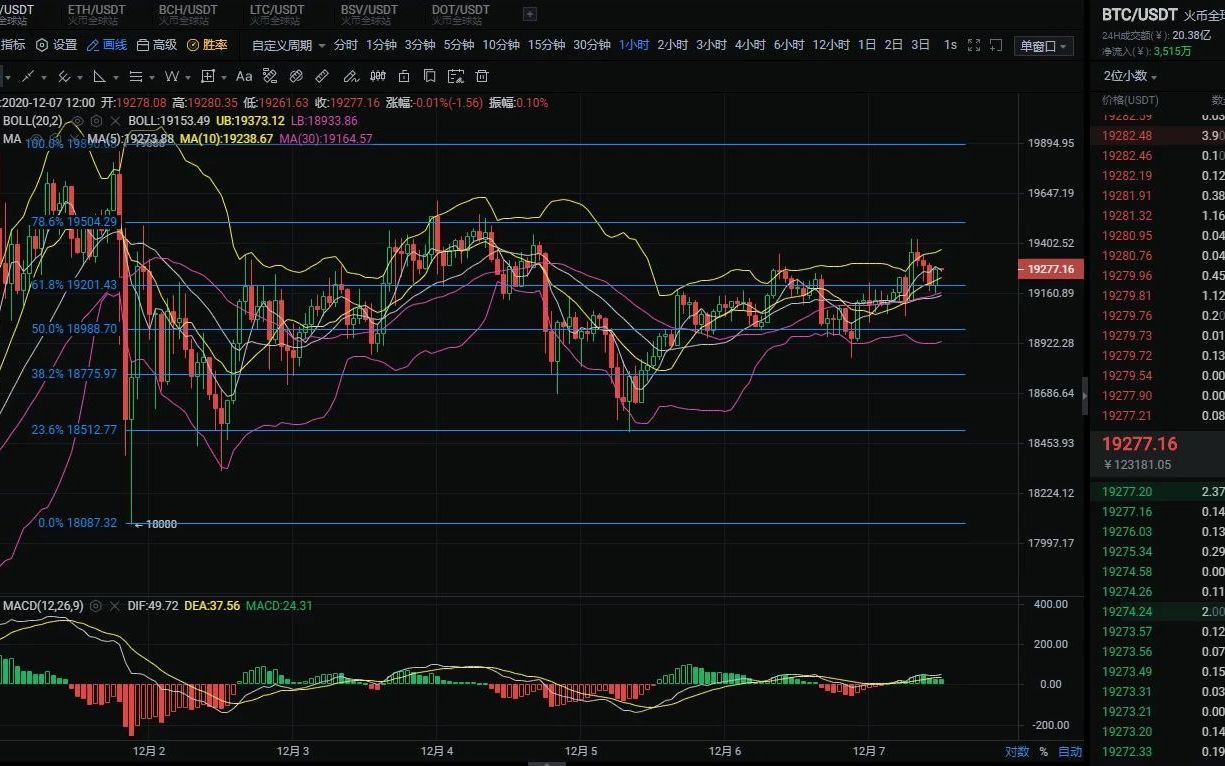Screen dimensions: 1225x766
Task: Click the link-style drawing tool icon
Action: 296,77
